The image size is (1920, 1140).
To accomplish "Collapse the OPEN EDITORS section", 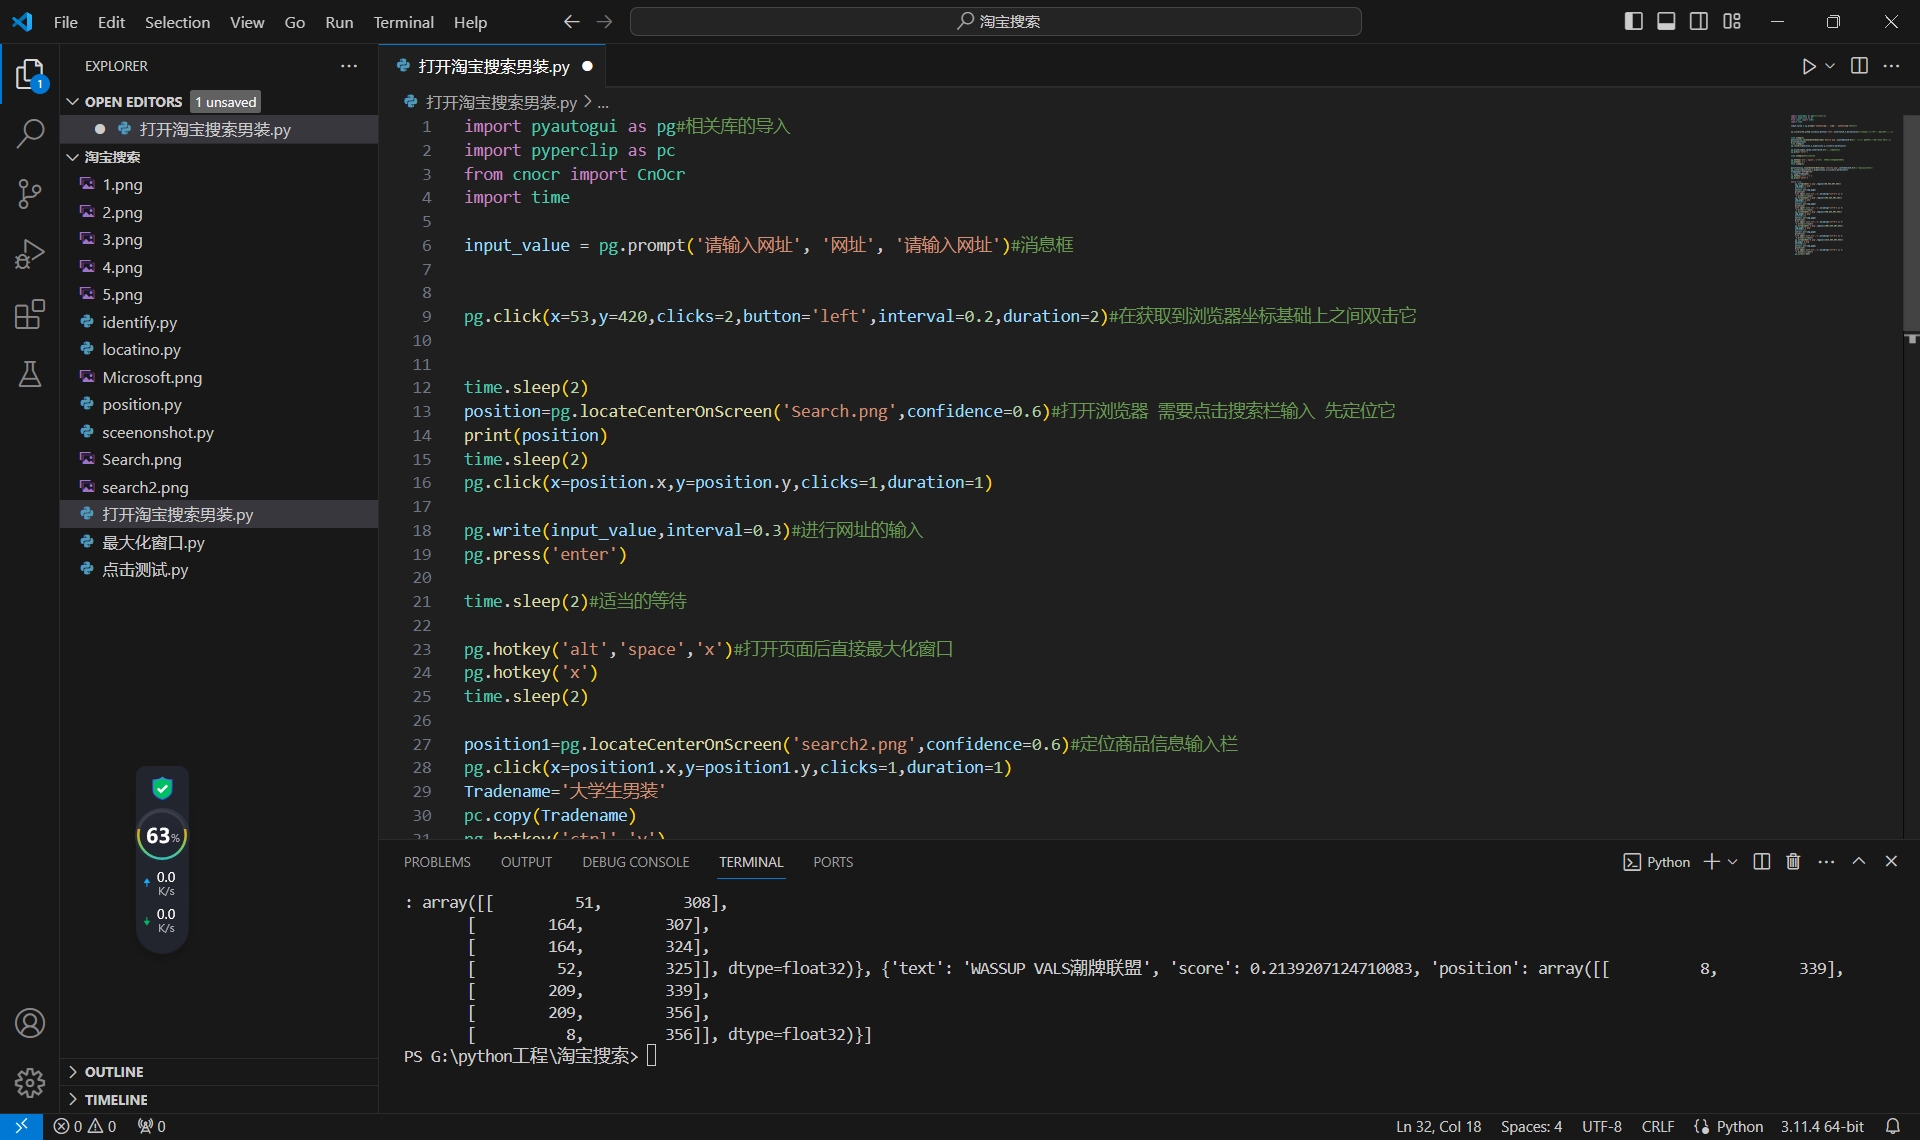I will pos(73,102).
